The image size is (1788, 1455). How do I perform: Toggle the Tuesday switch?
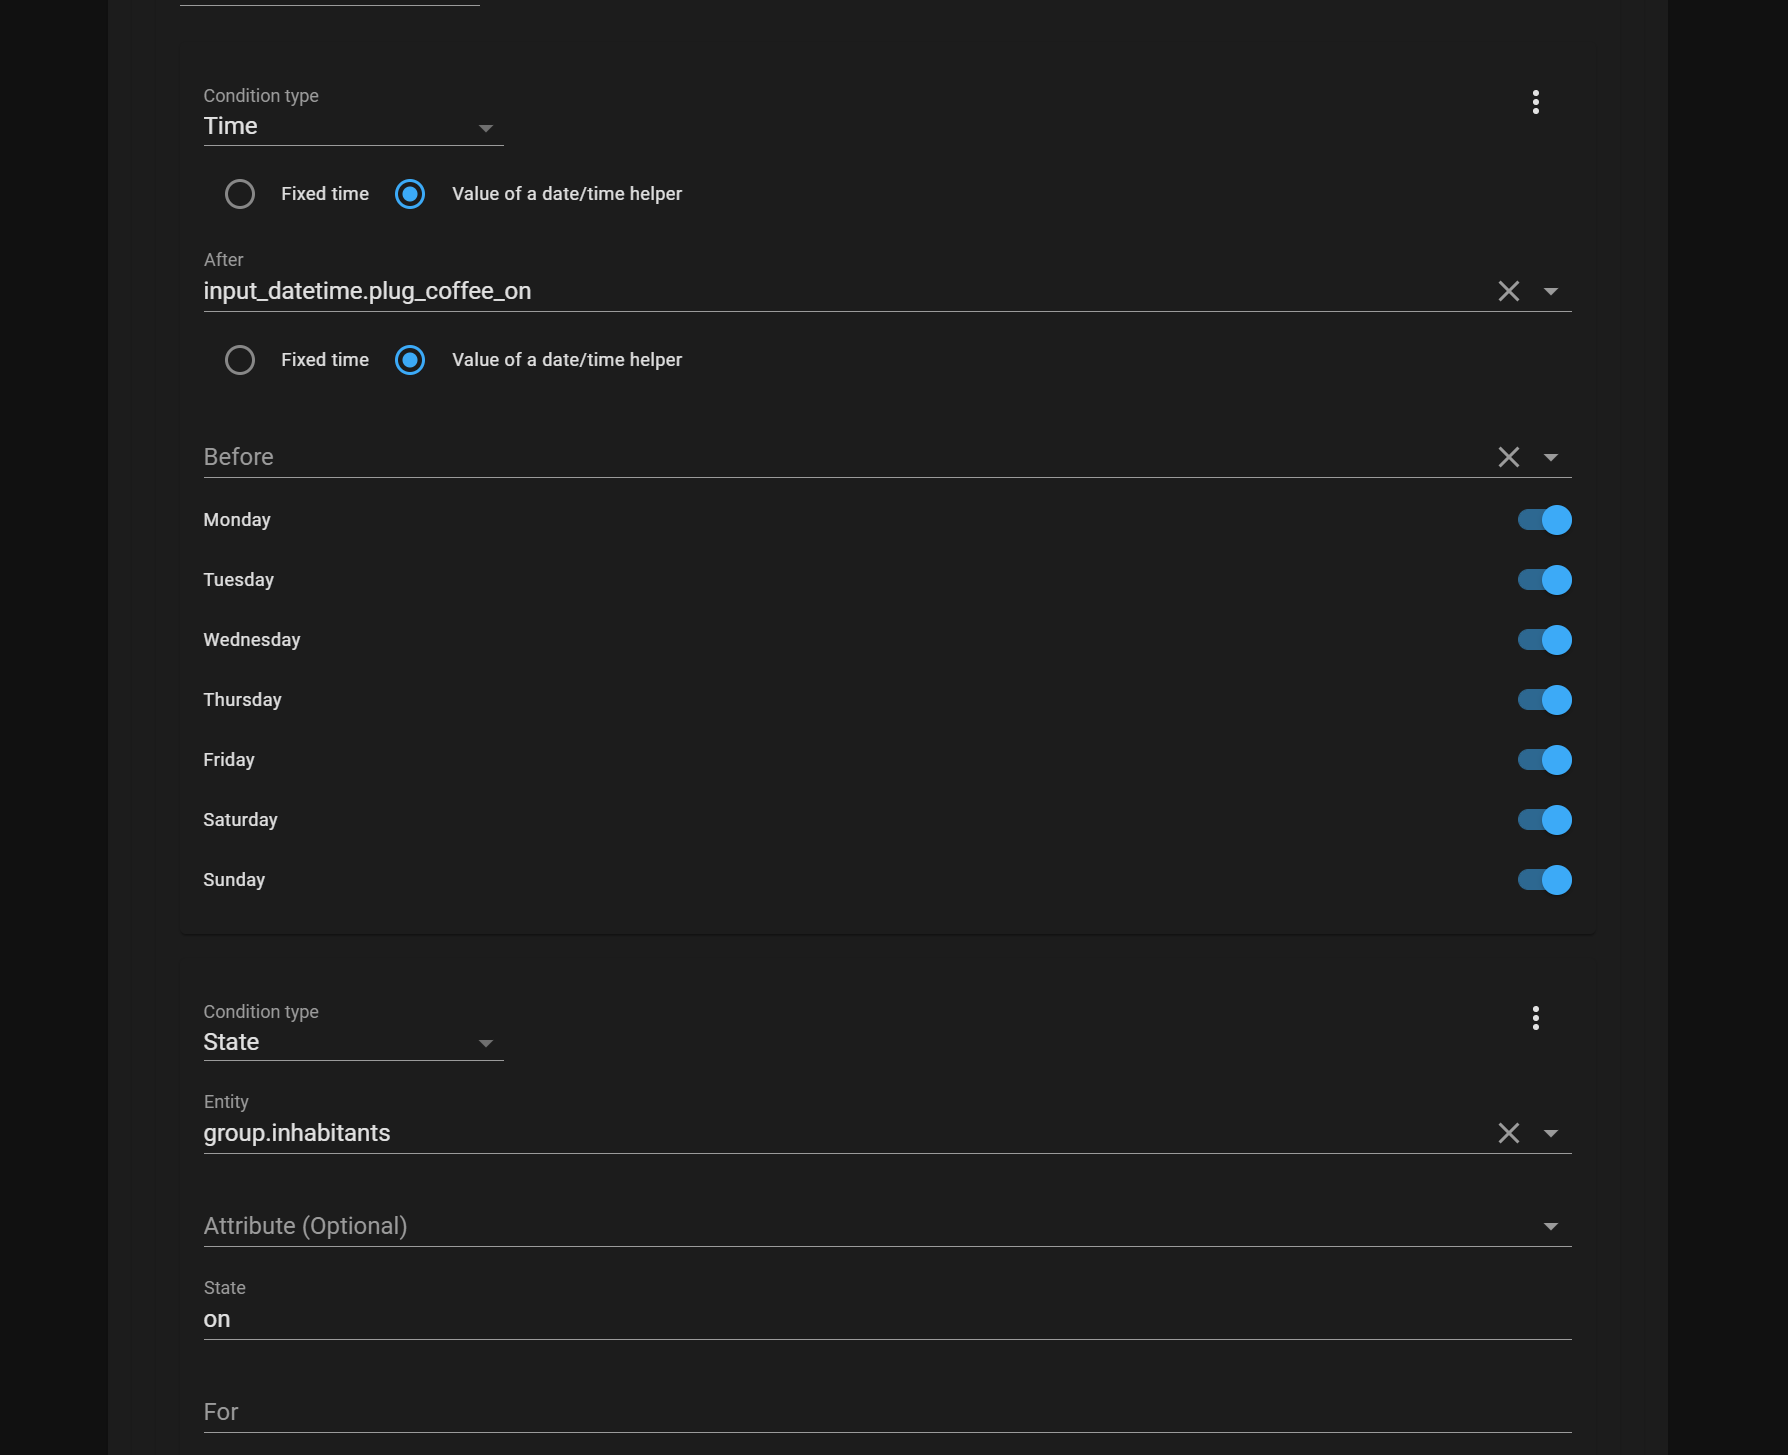(1544, 580)
